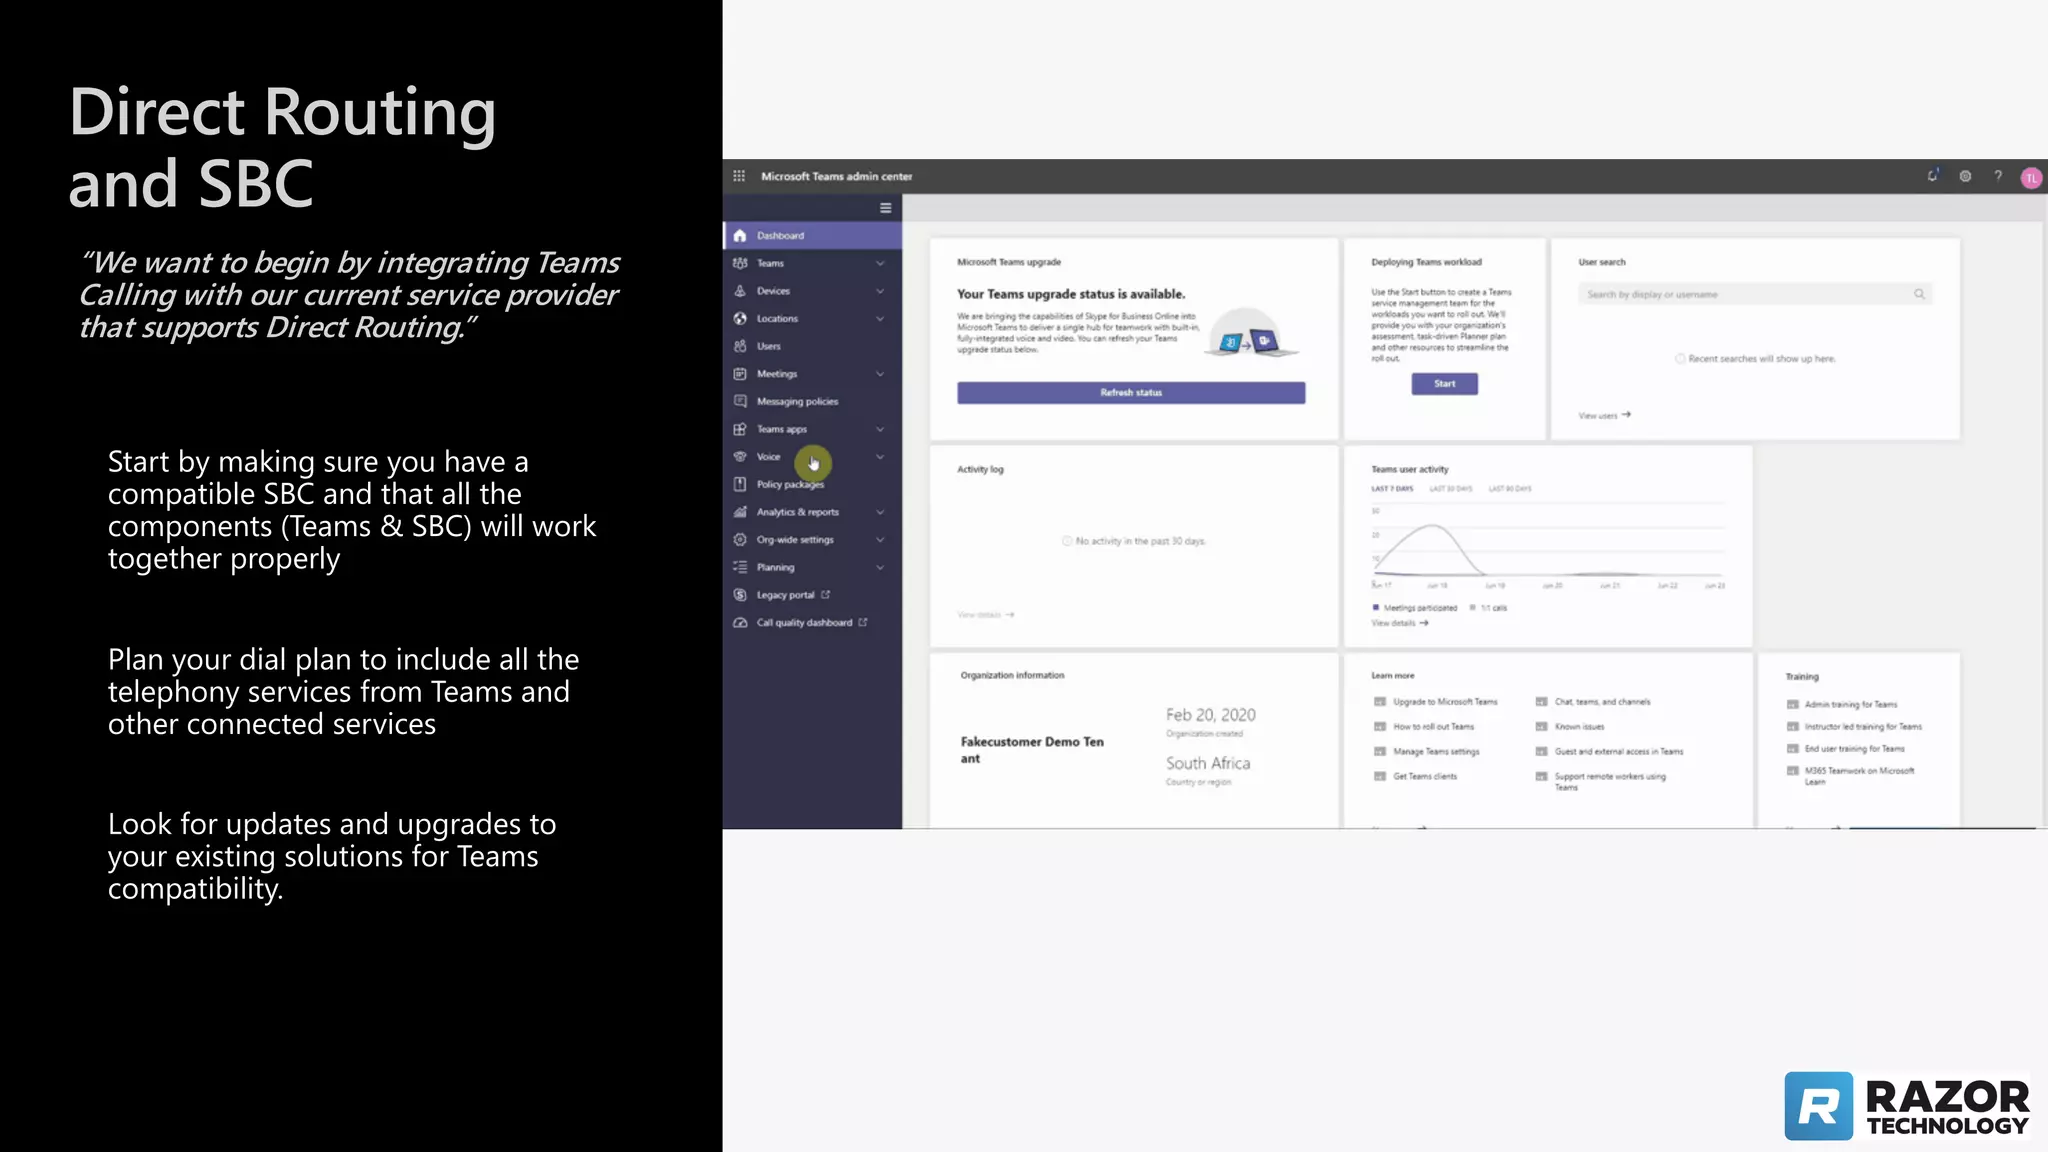Open Messaging policies in sidebar
The width and height of the screenshot is (2048, 1152).
797,401
